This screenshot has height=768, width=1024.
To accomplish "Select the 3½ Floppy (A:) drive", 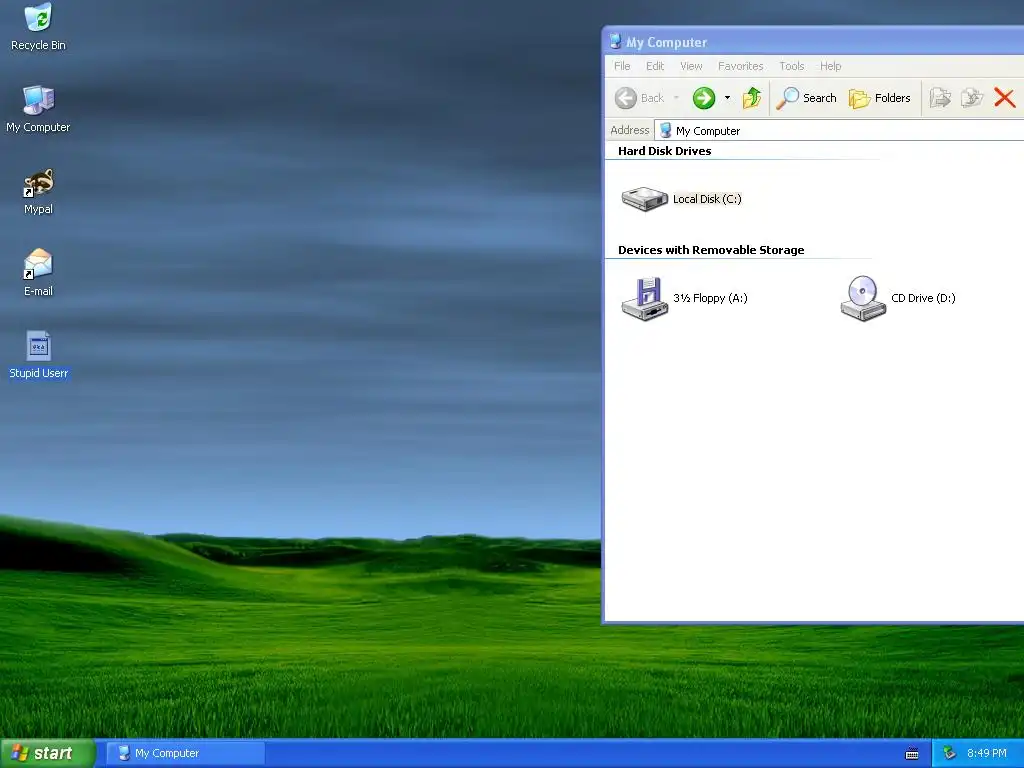I will (684, 298).
